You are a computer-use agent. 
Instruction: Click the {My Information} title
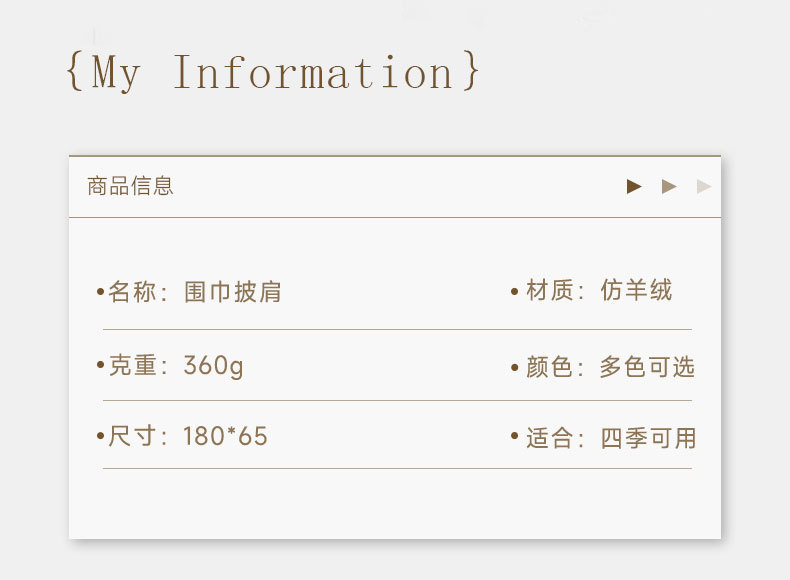tap(273, 73)
